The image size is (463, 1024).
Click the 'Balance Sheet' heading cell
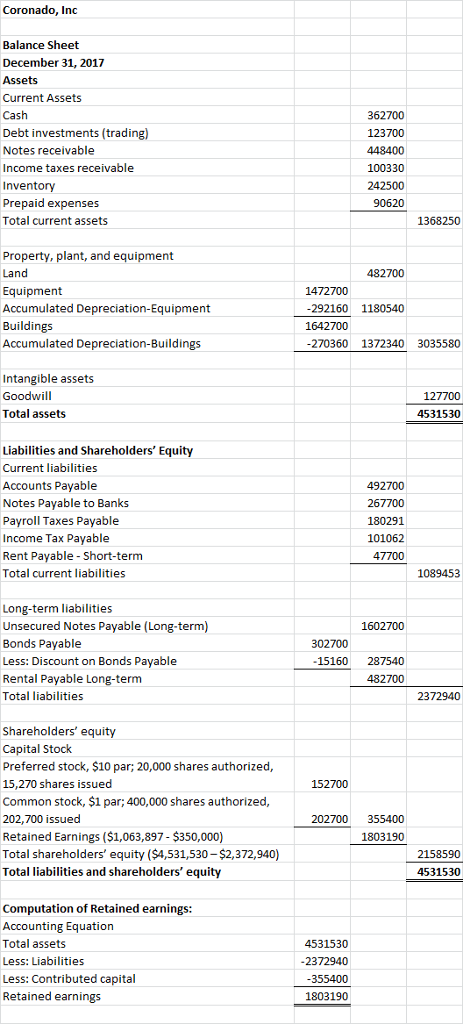click(x=41, y=46)
